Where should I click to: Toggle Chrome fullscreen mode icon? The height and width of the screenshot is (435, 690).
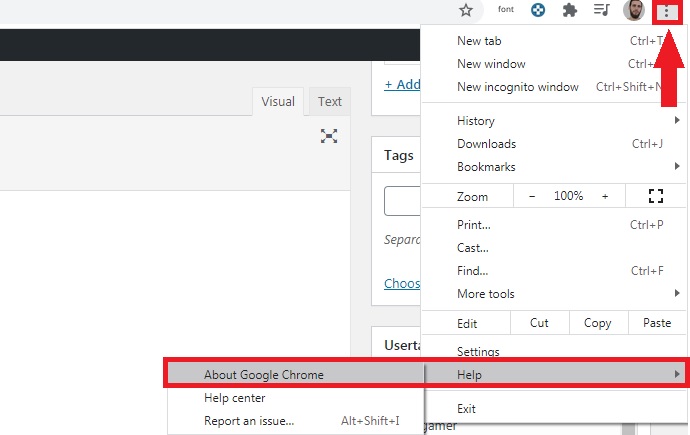656,196
